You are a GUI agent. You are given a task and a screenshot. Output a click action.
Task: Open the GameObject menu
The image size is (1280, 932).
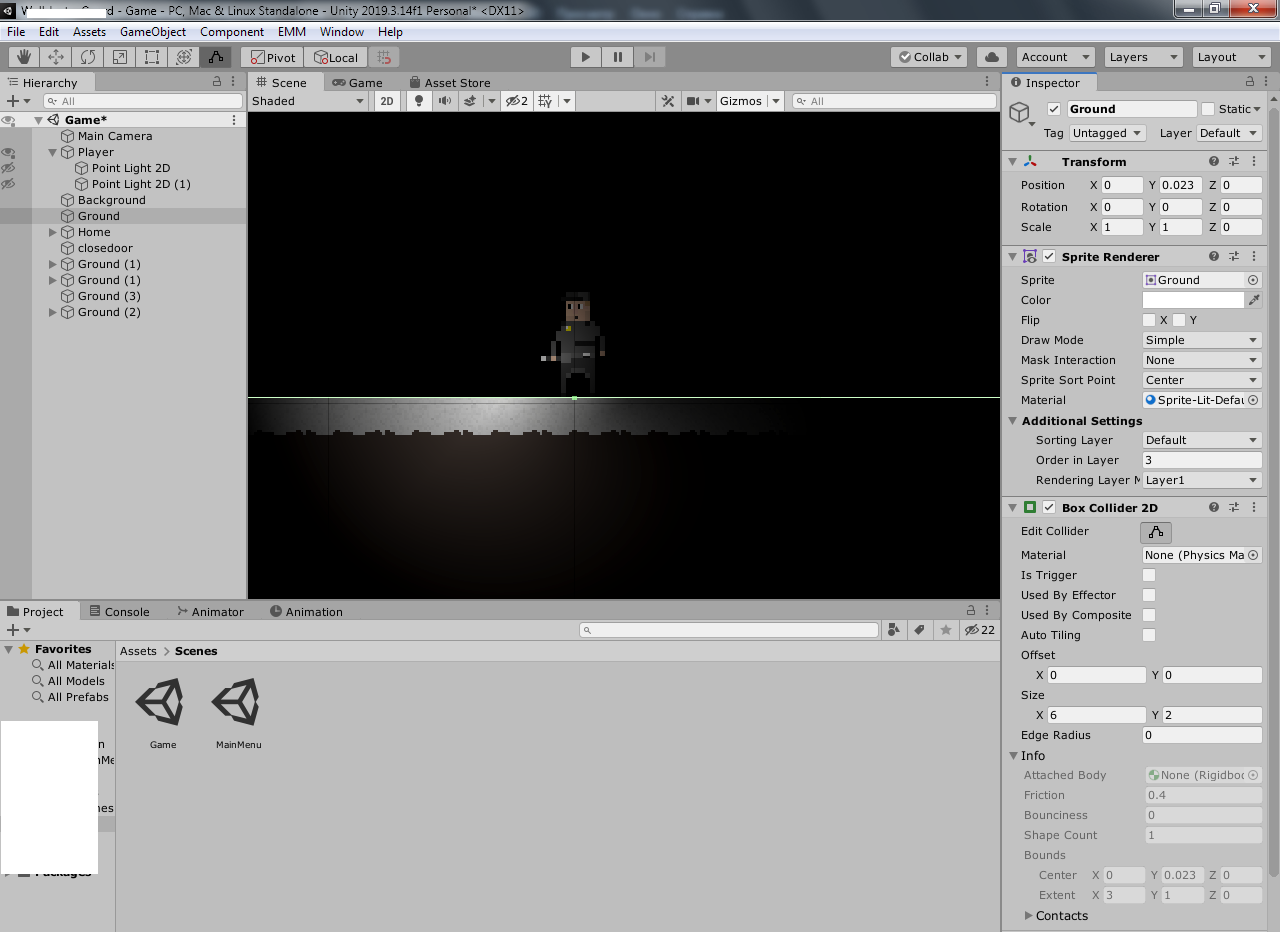click(153, 32)
